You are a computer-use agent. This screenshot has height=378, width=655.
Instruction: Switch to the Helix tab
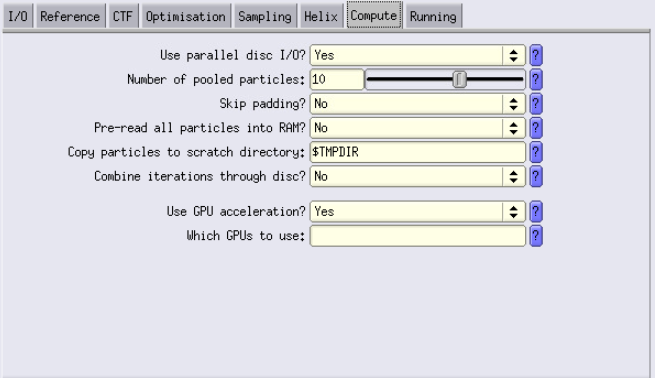[321, 16]
